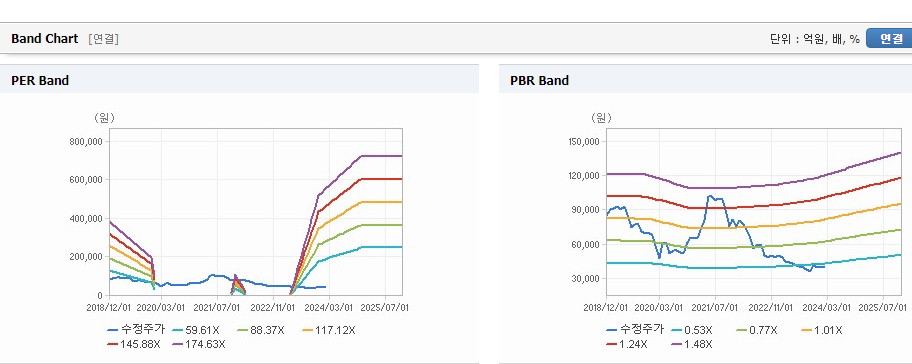
Task: Click the 150,000 axis label in PBR chart
Action: click(x=583, y=141)
